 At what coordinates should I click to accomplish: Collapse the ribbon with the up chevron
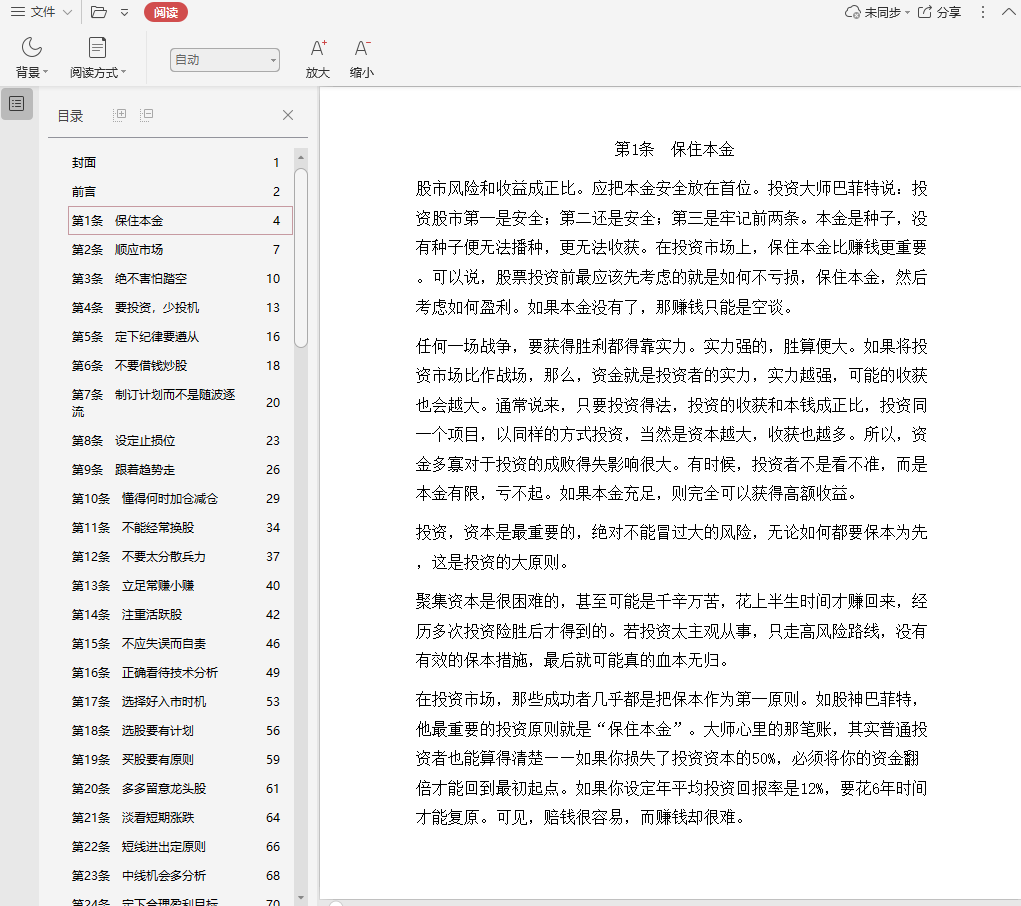tap(1007, 12)
